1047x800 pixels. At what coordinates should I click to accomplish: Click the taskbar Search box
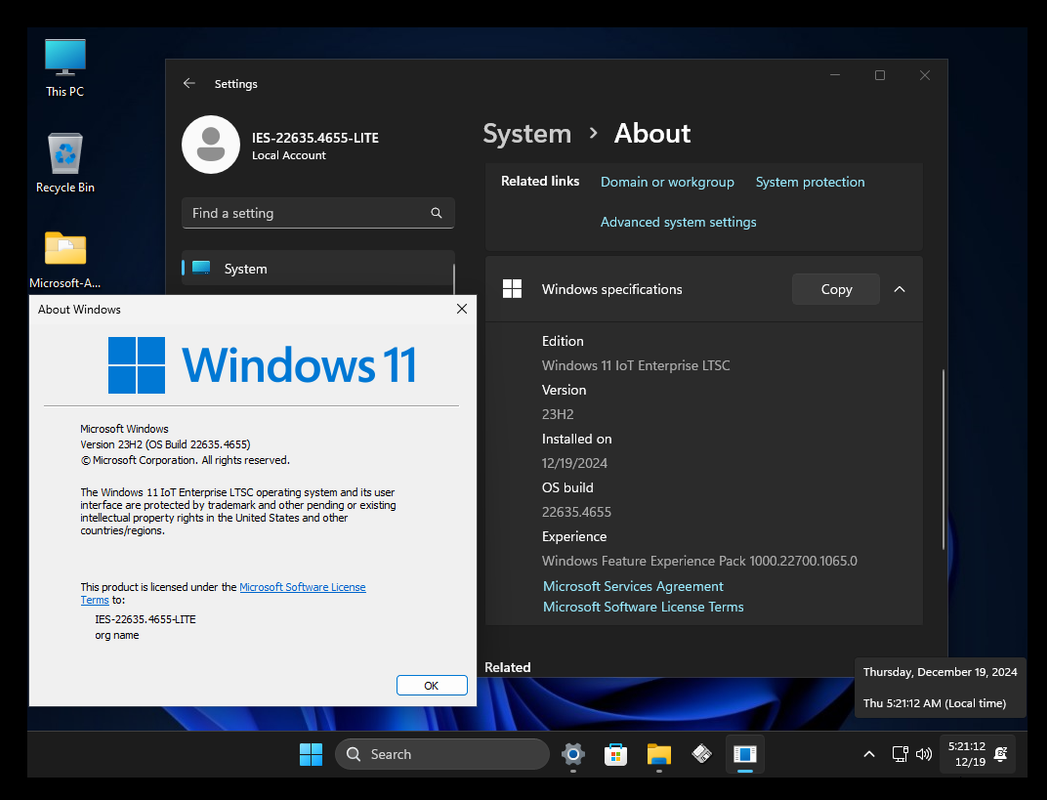tap(442, 754)
